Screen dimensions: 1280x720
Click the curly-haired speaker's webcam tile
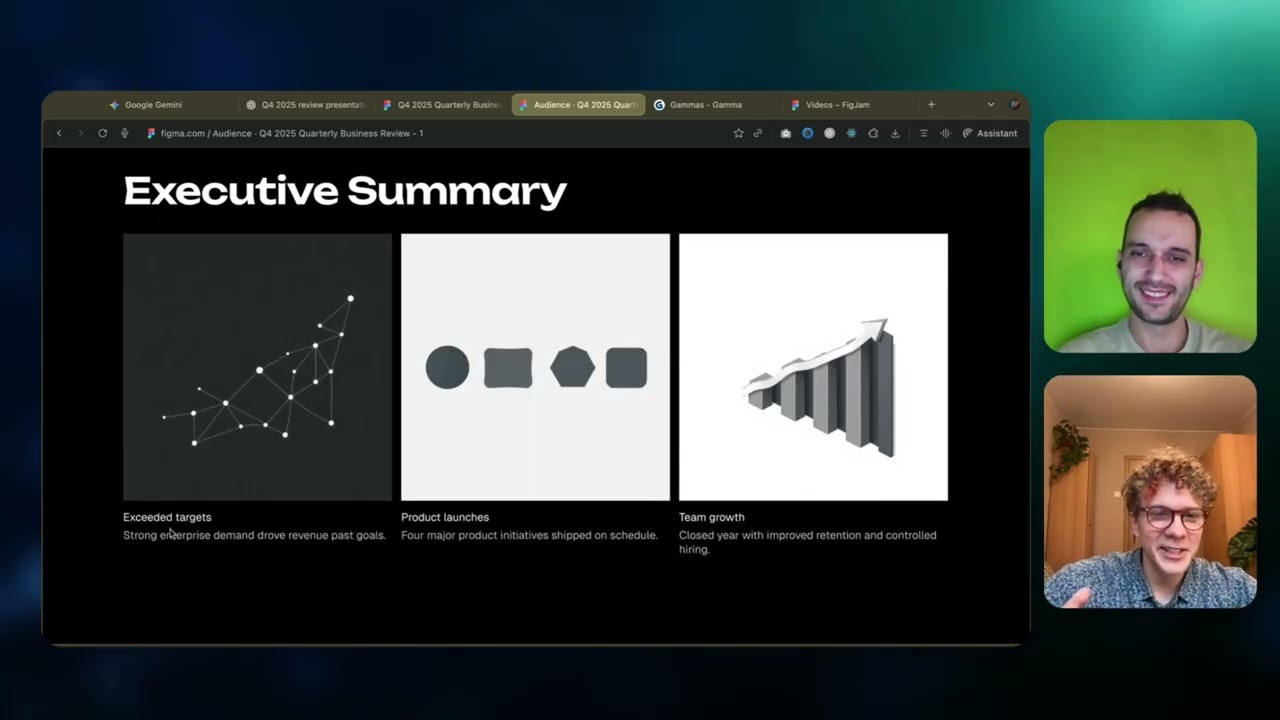(1150, 492)
